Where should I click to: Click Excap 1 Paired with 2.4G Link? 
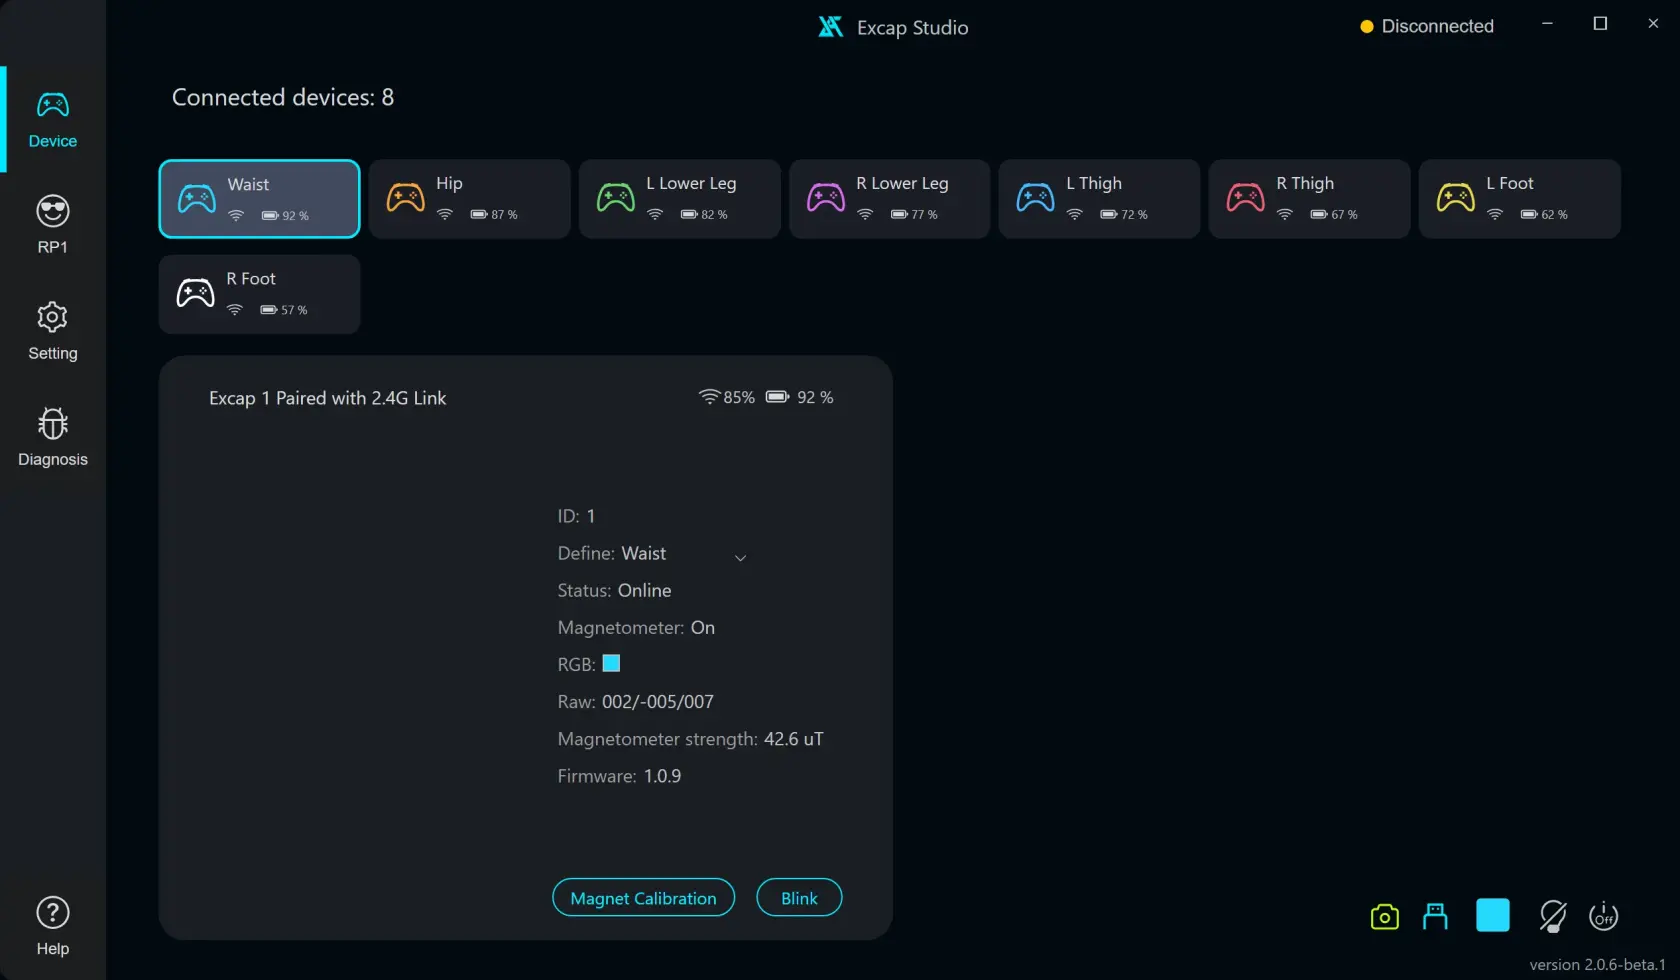coord(327,398)
